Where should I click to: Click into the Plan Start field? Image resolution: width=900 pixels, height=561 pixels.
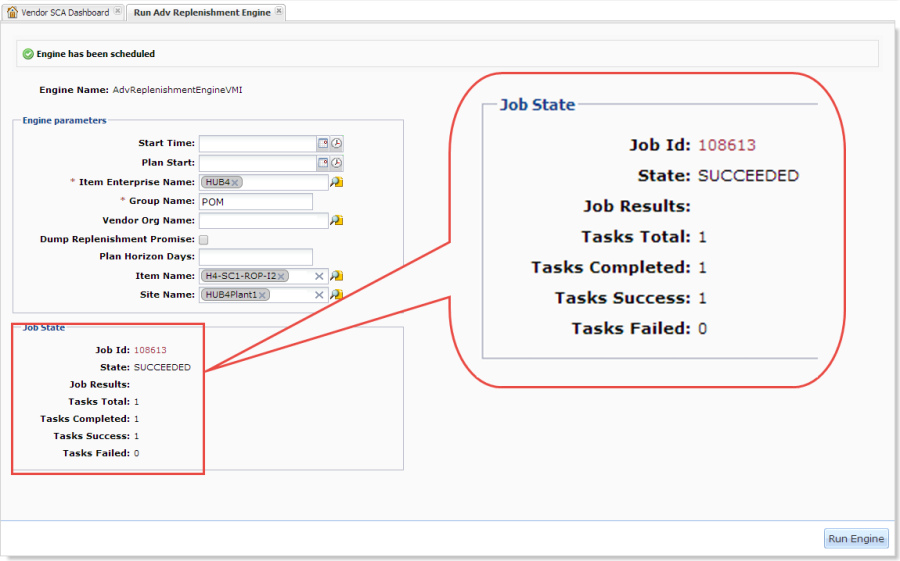(x=258, y=163)
